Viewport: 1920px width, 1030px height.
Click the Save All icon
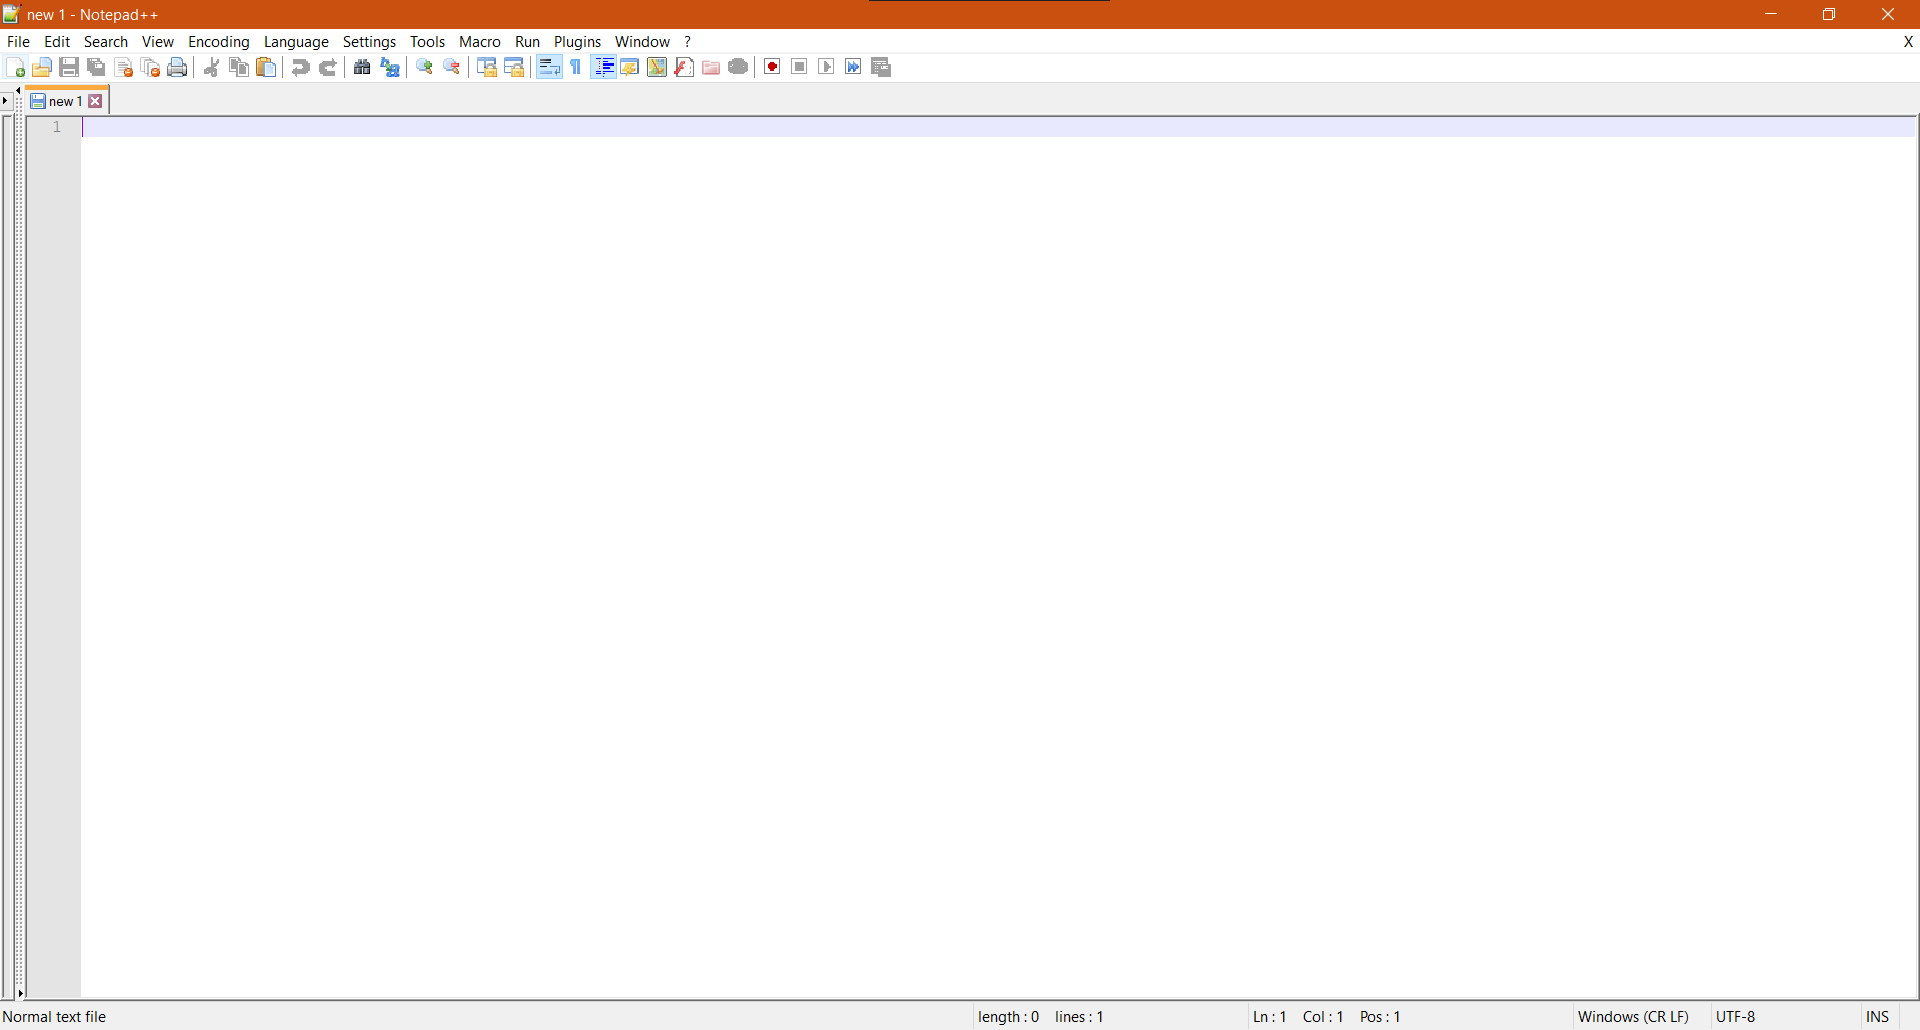tap(96, 67)
